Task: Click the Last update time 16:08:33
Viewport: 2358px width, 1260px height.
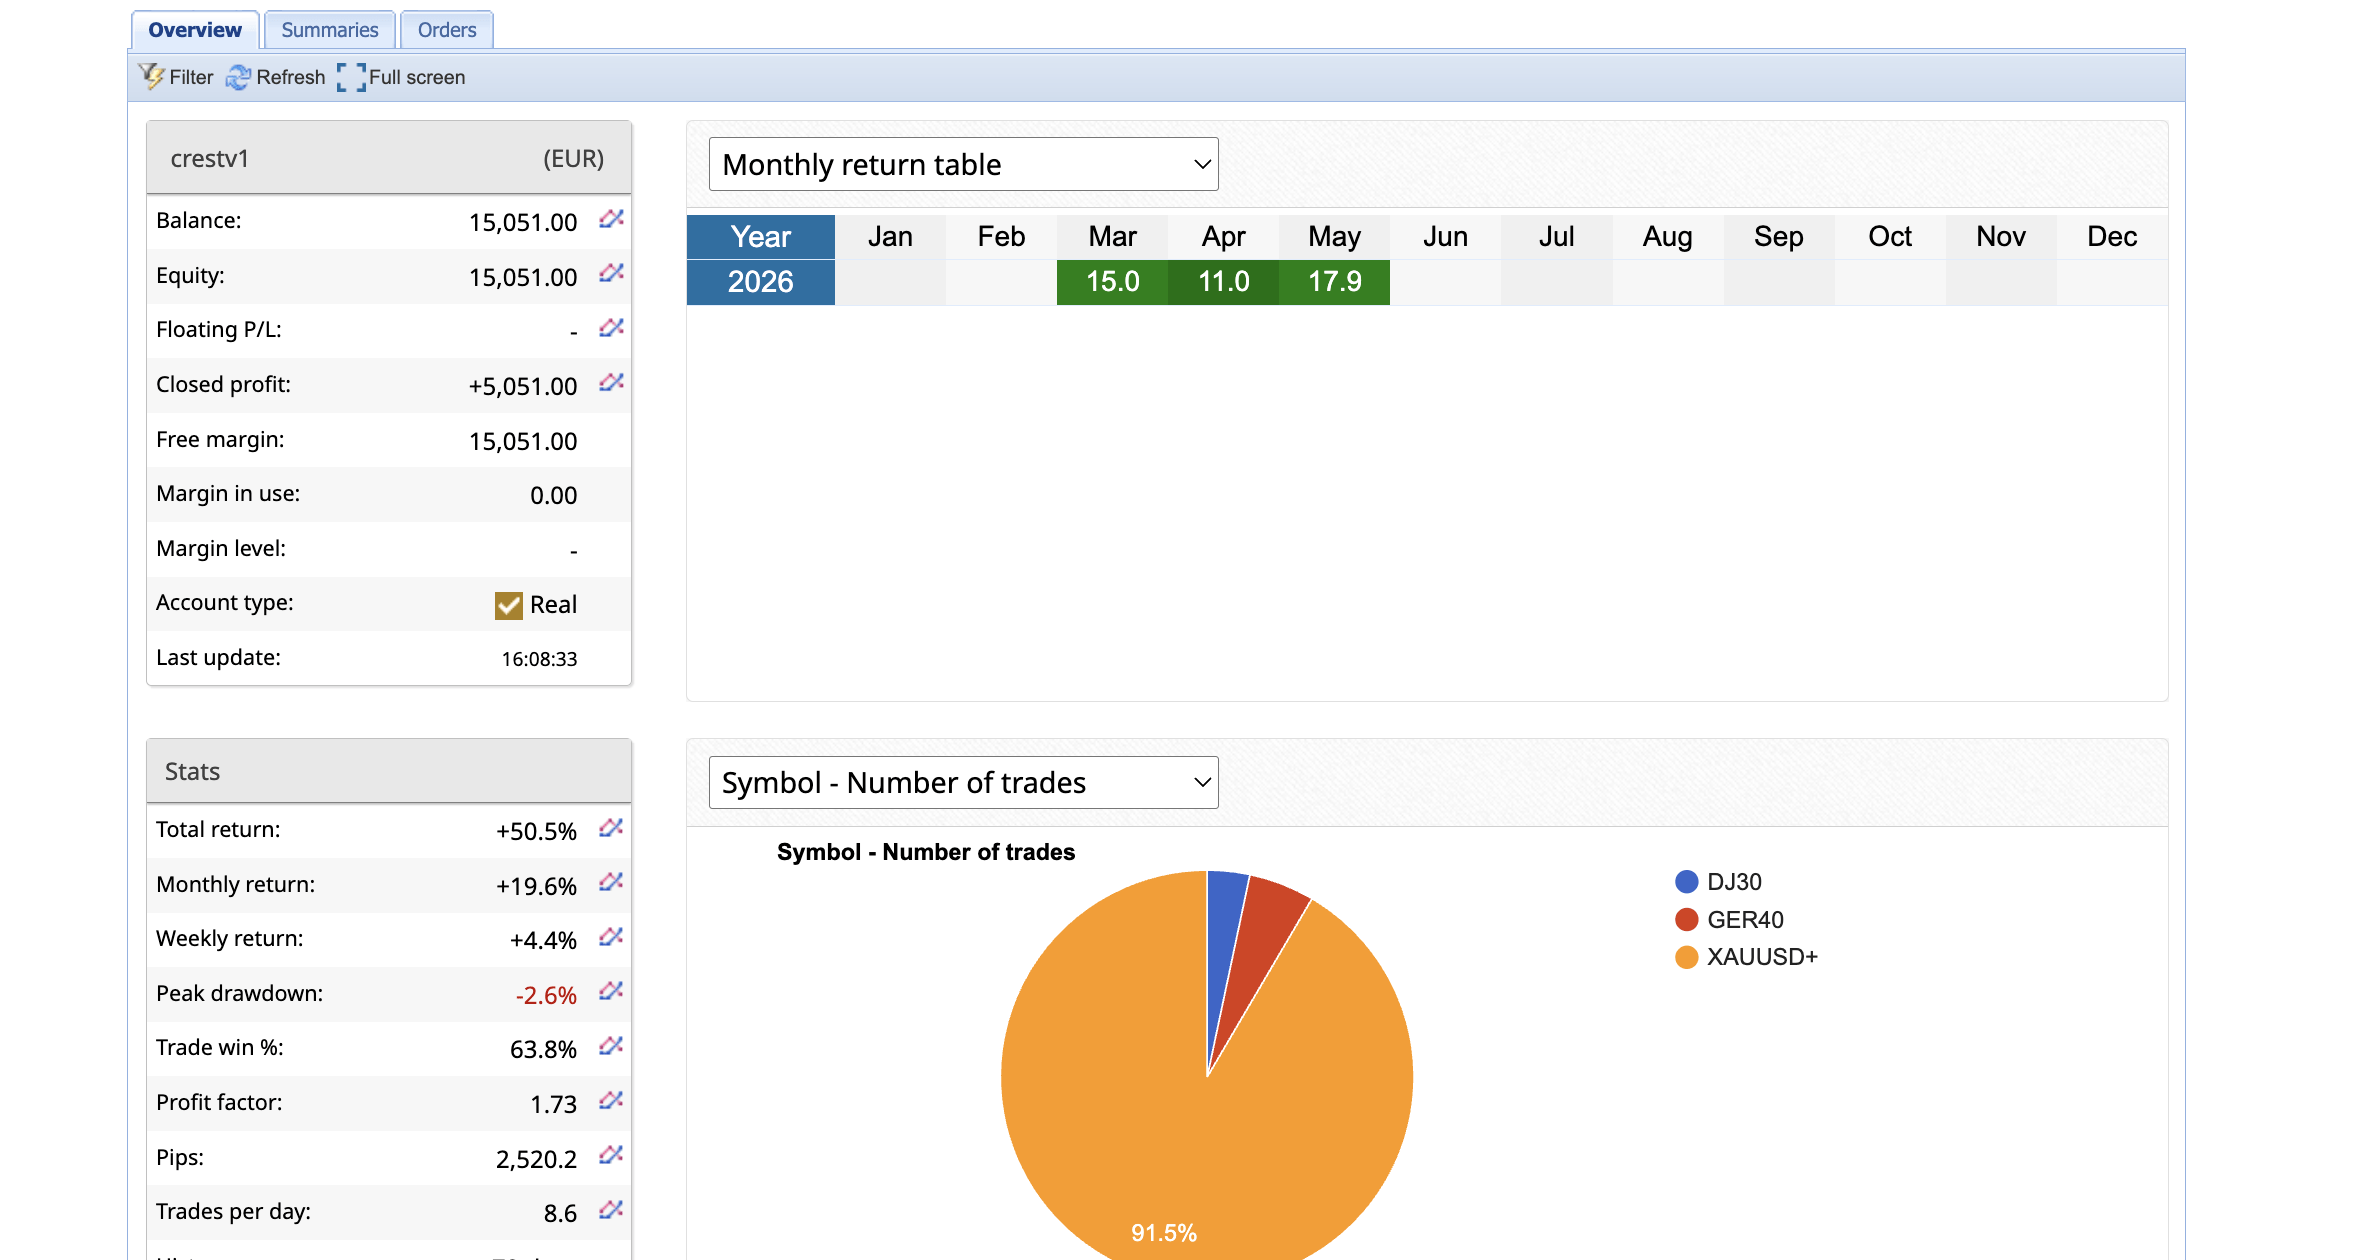Action: pos(539,659)
